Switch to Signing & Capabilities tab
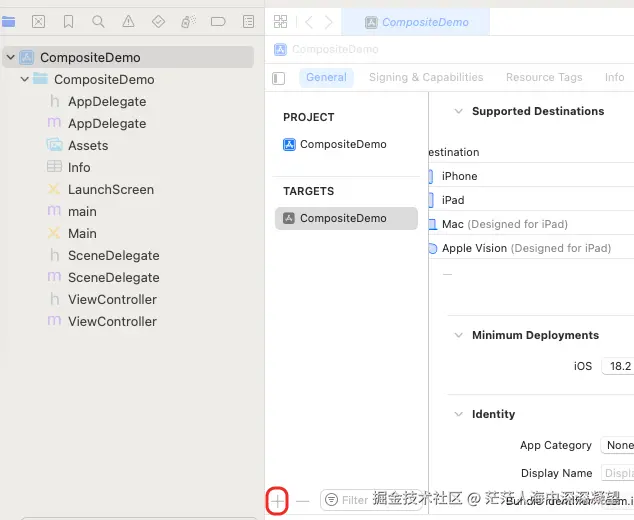 click(426, 77)
